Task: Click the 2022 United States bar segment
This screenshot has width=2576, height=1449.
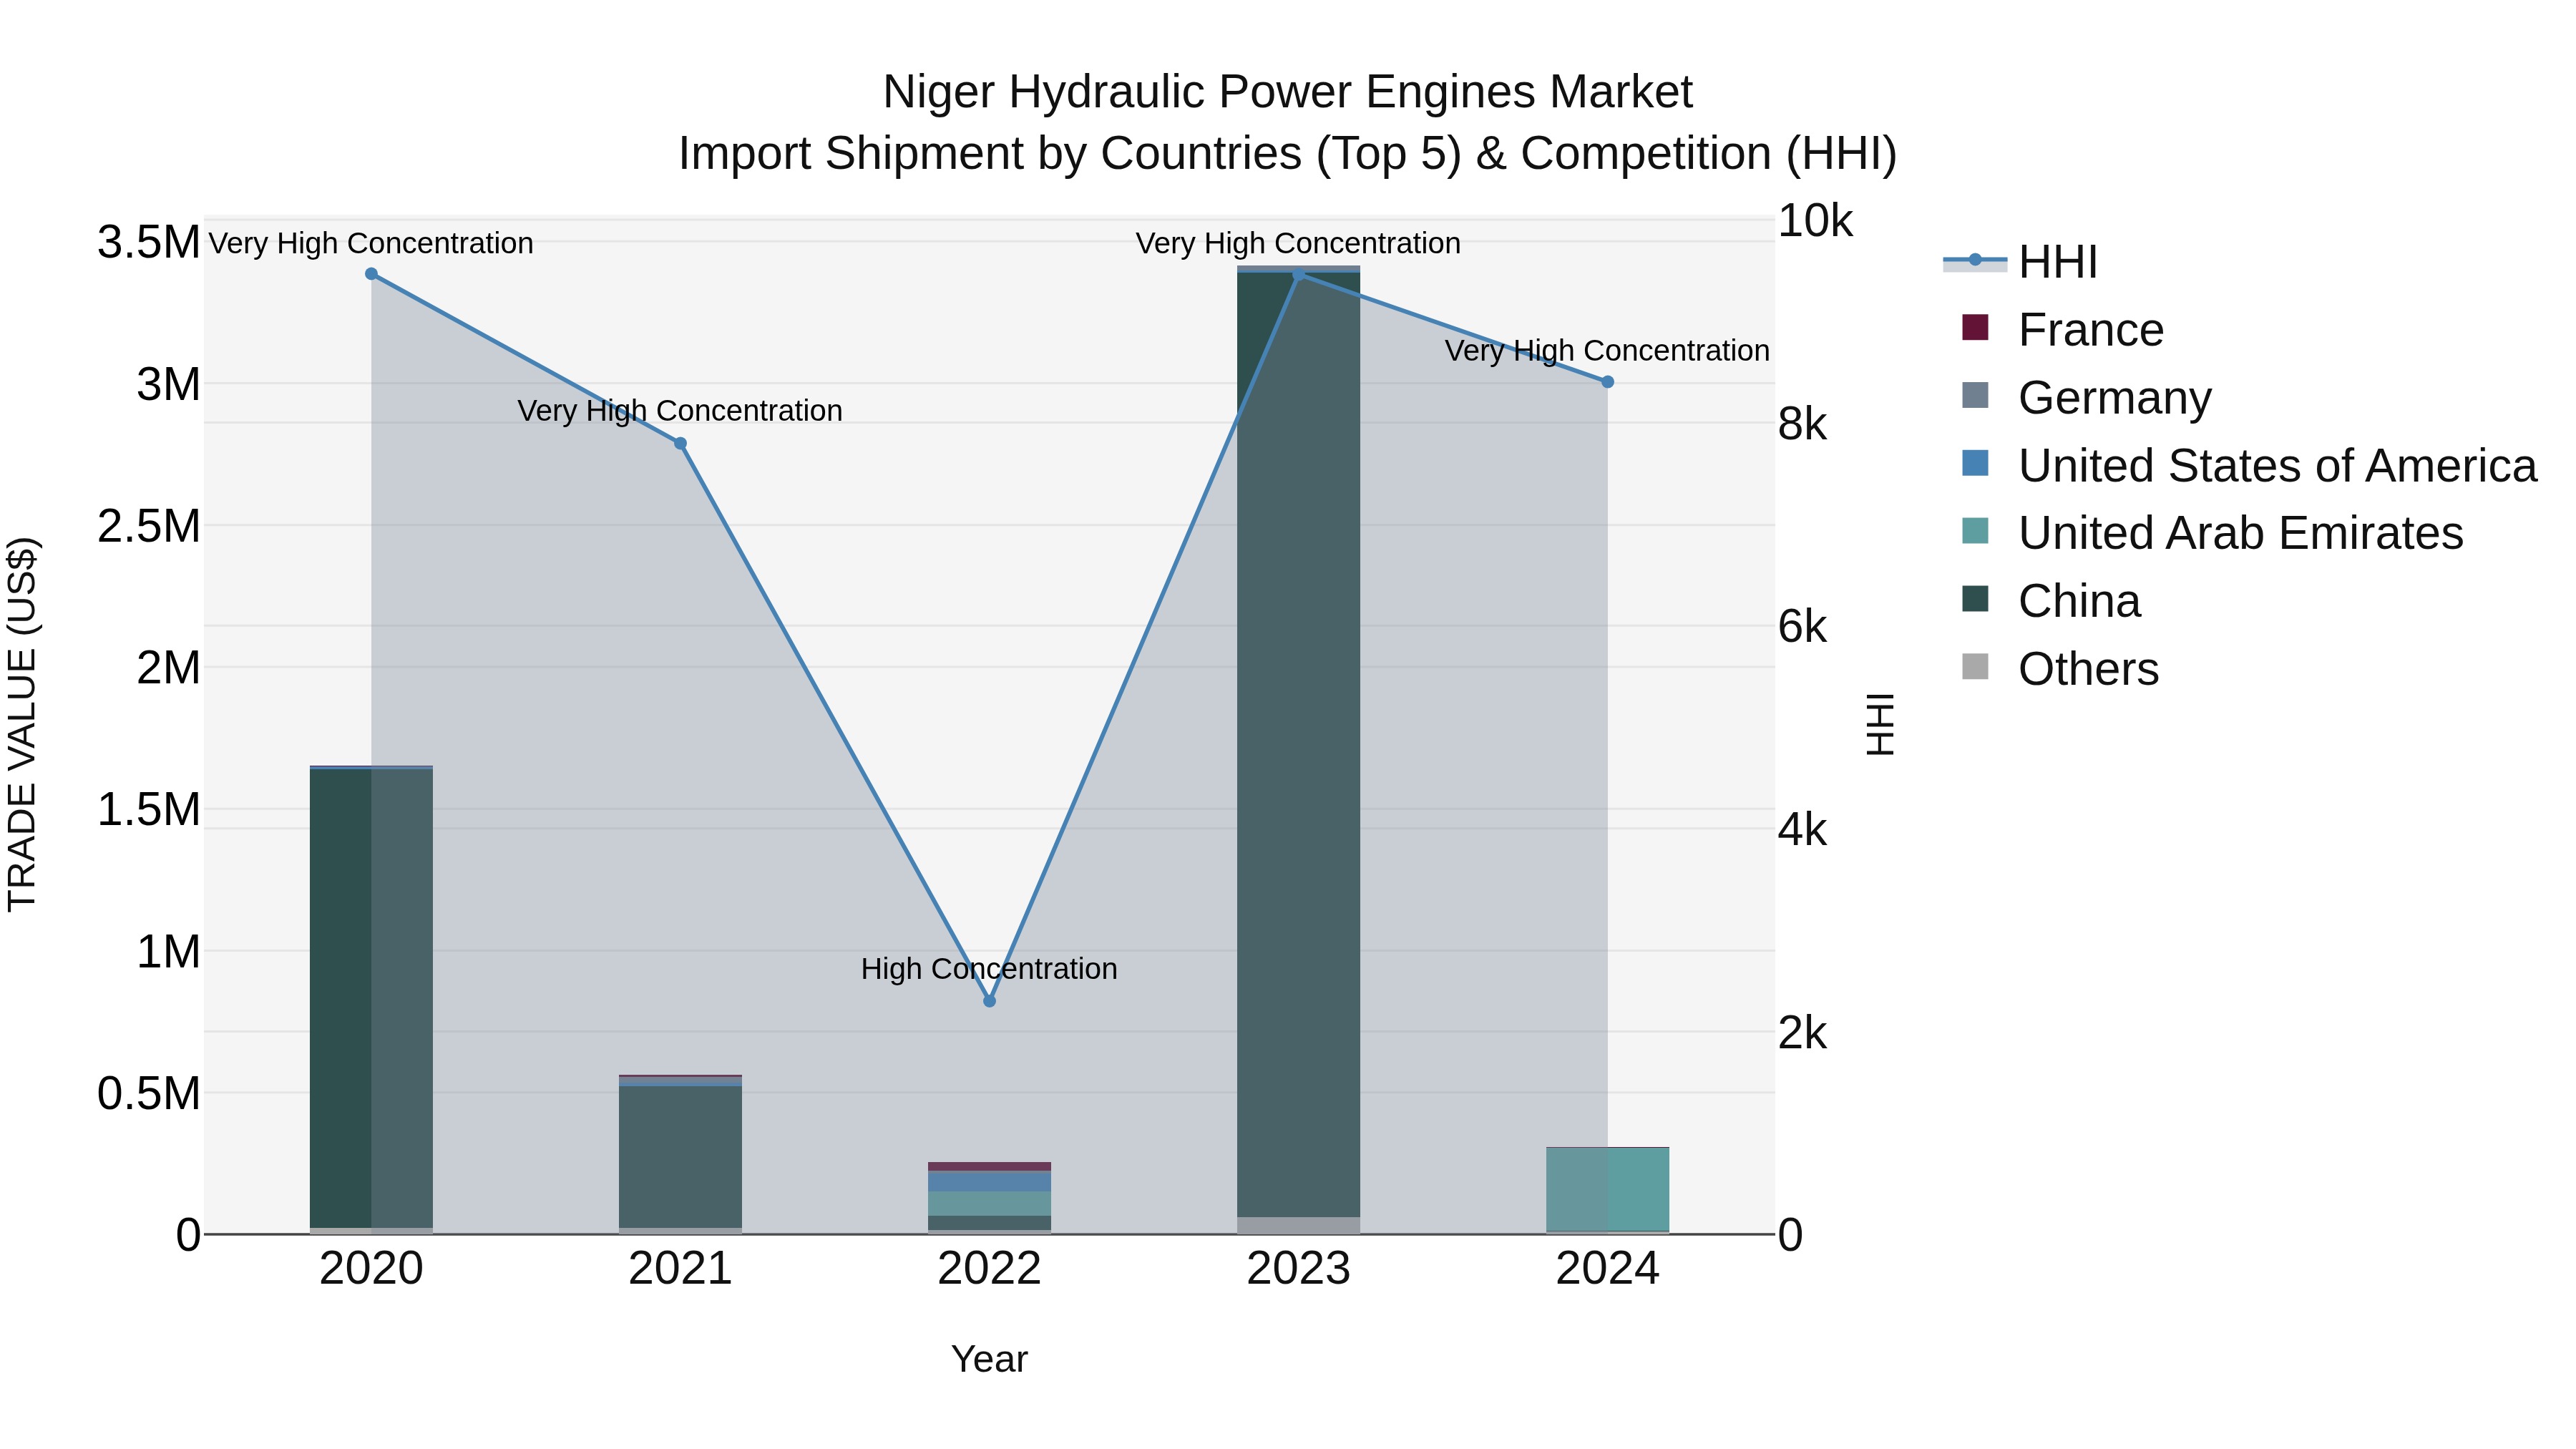Action: tap(989, 1181)
